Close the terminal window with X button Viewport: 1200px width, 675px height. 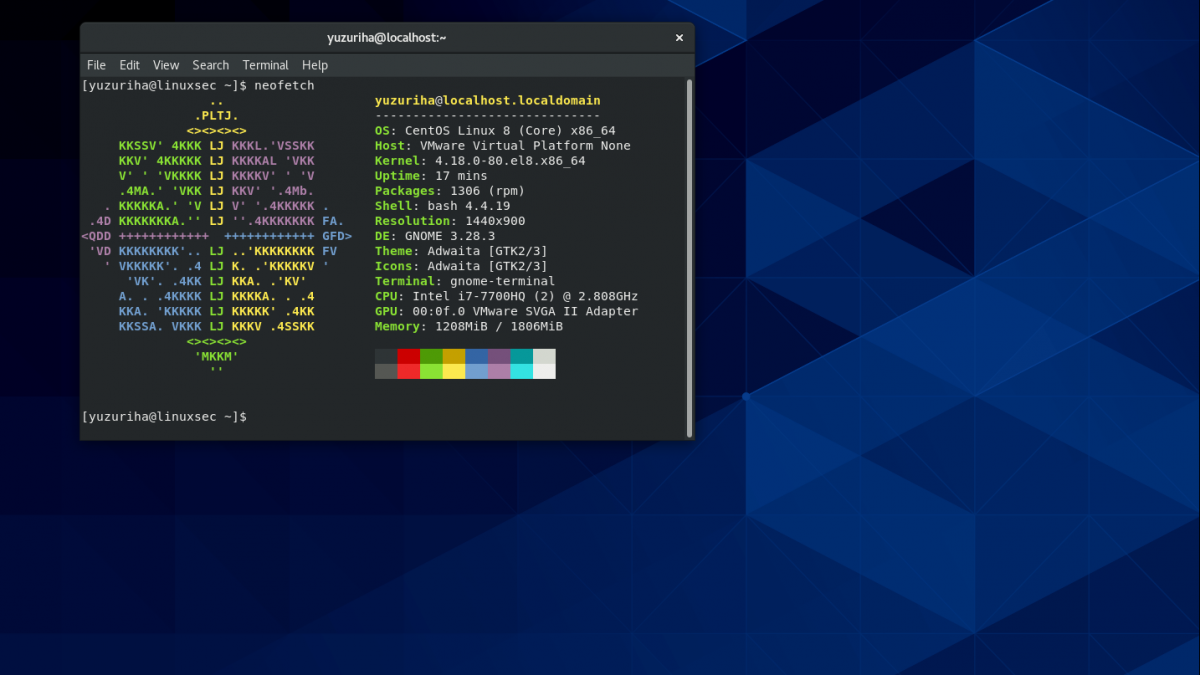(x=679, y=38)
